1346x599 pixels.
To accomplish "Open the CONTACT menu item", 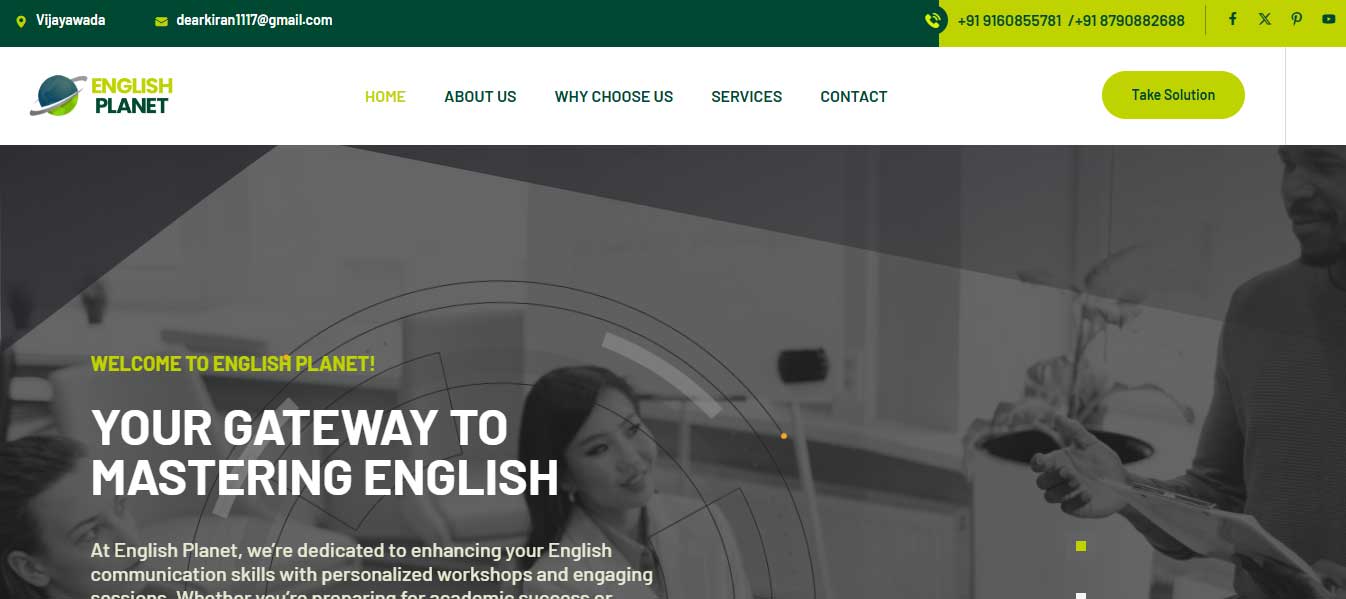I will (854, 97).
